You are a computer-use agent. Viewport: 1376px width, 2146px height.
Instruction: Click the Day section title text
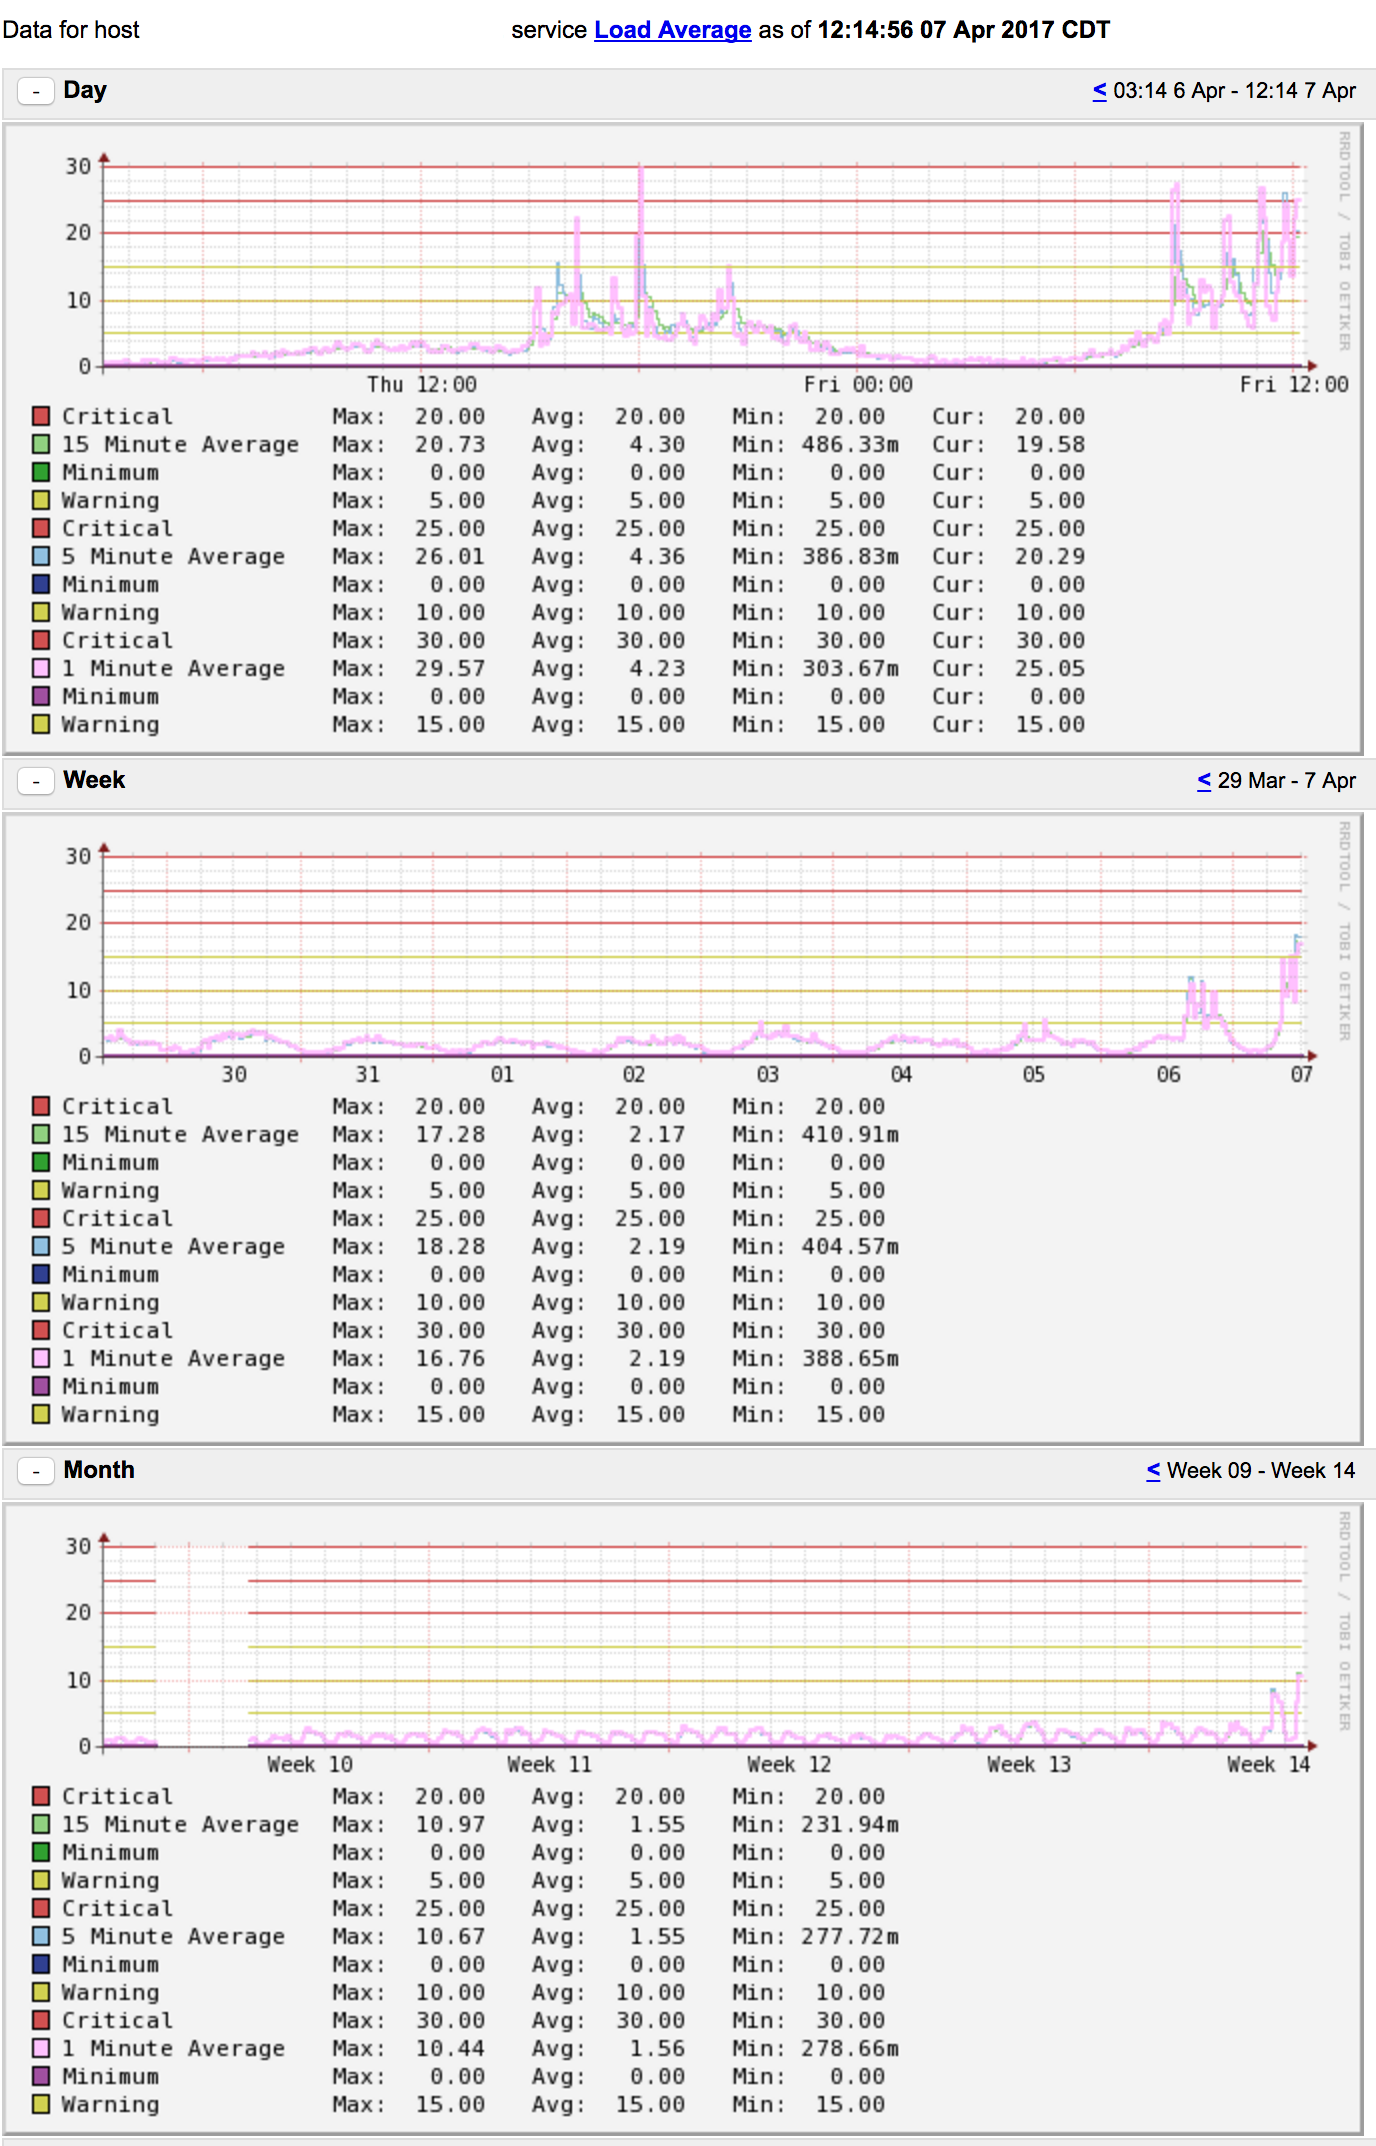pyautogui.click(x=85, y=90)
